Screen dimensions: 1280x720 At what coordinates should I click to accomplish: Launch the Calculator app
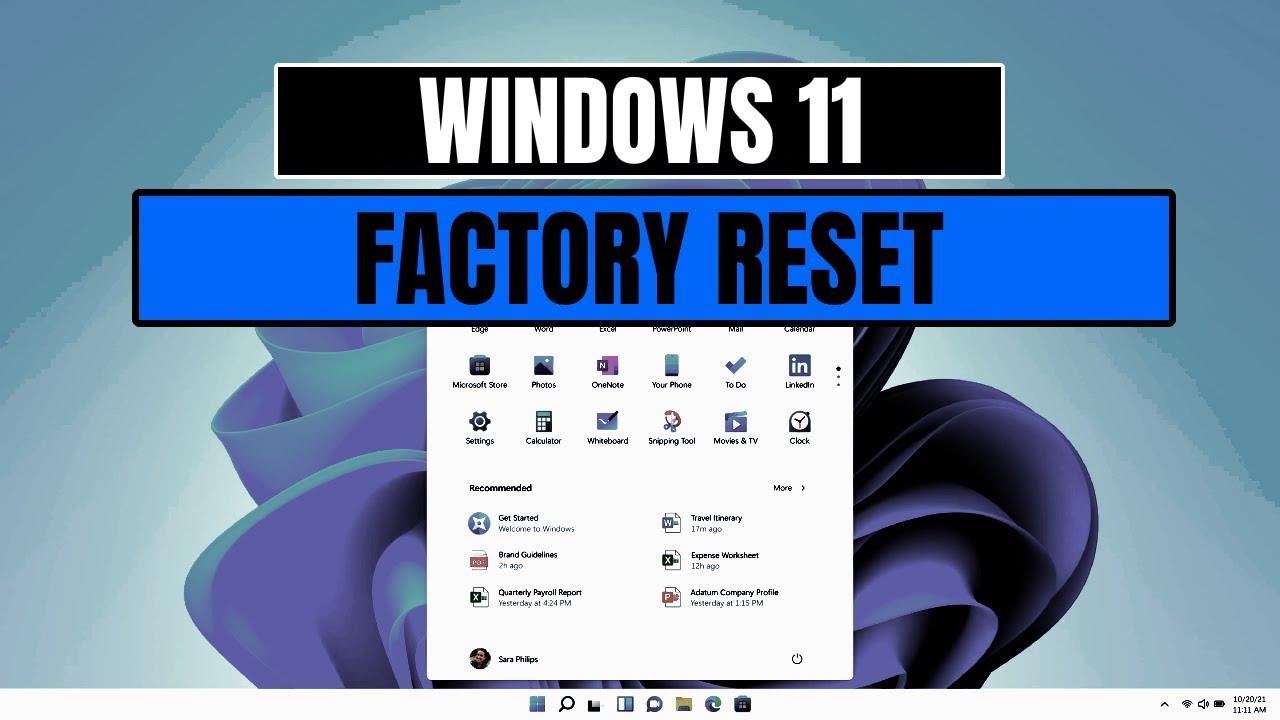click(543, 427)
